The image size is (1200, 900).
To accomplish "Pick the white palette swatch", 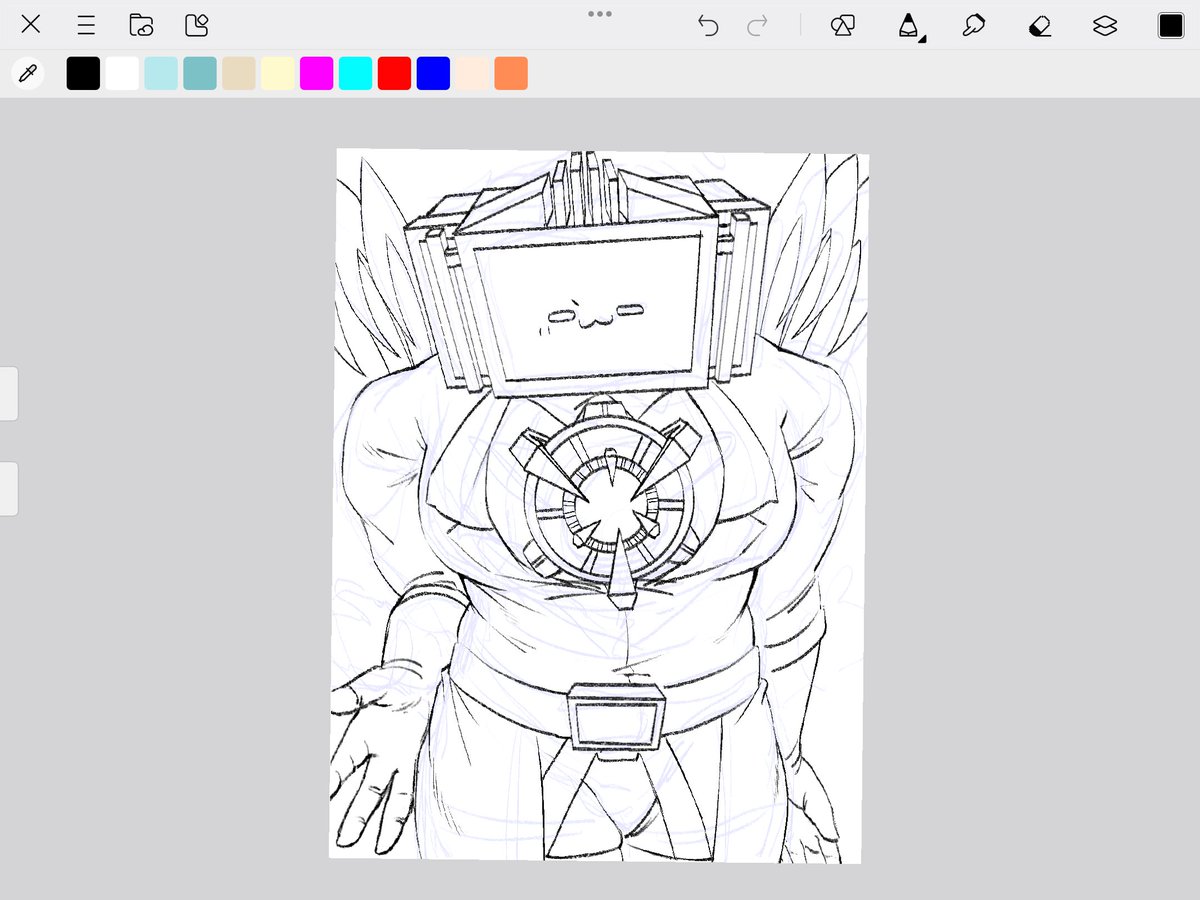I will point(122,73).
